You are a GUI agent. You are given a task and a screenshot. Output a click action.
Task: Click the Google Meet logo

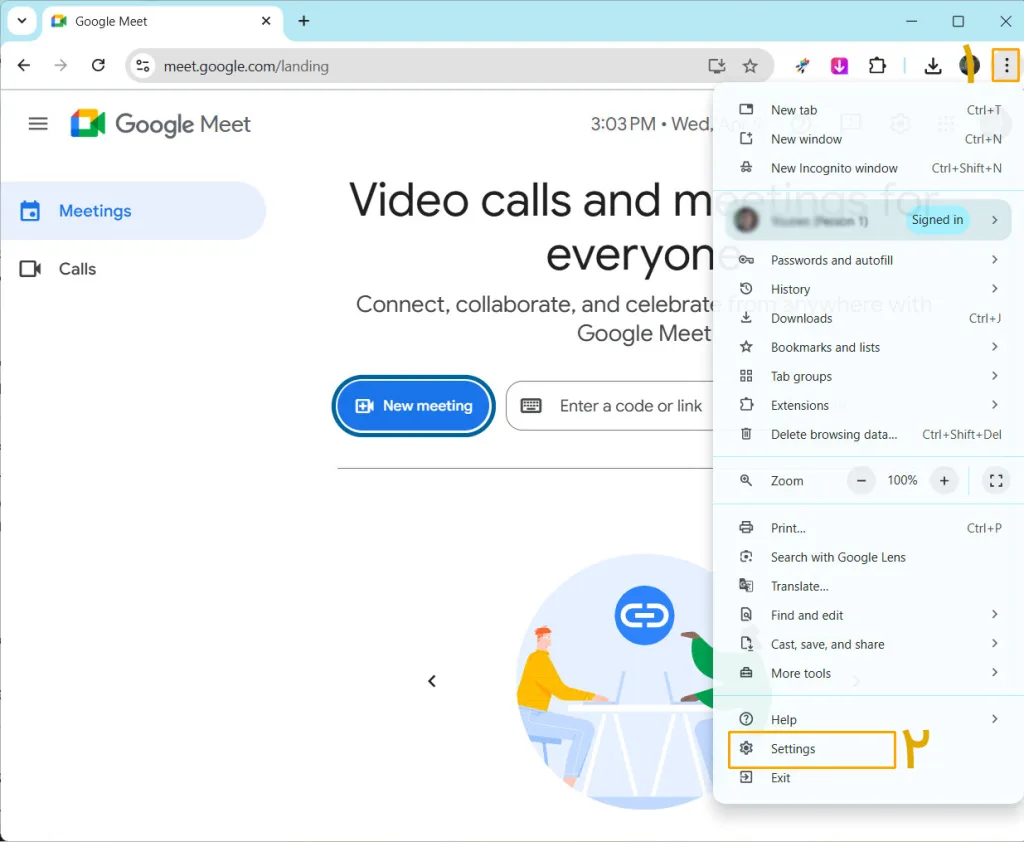click(x=161, y=123)
